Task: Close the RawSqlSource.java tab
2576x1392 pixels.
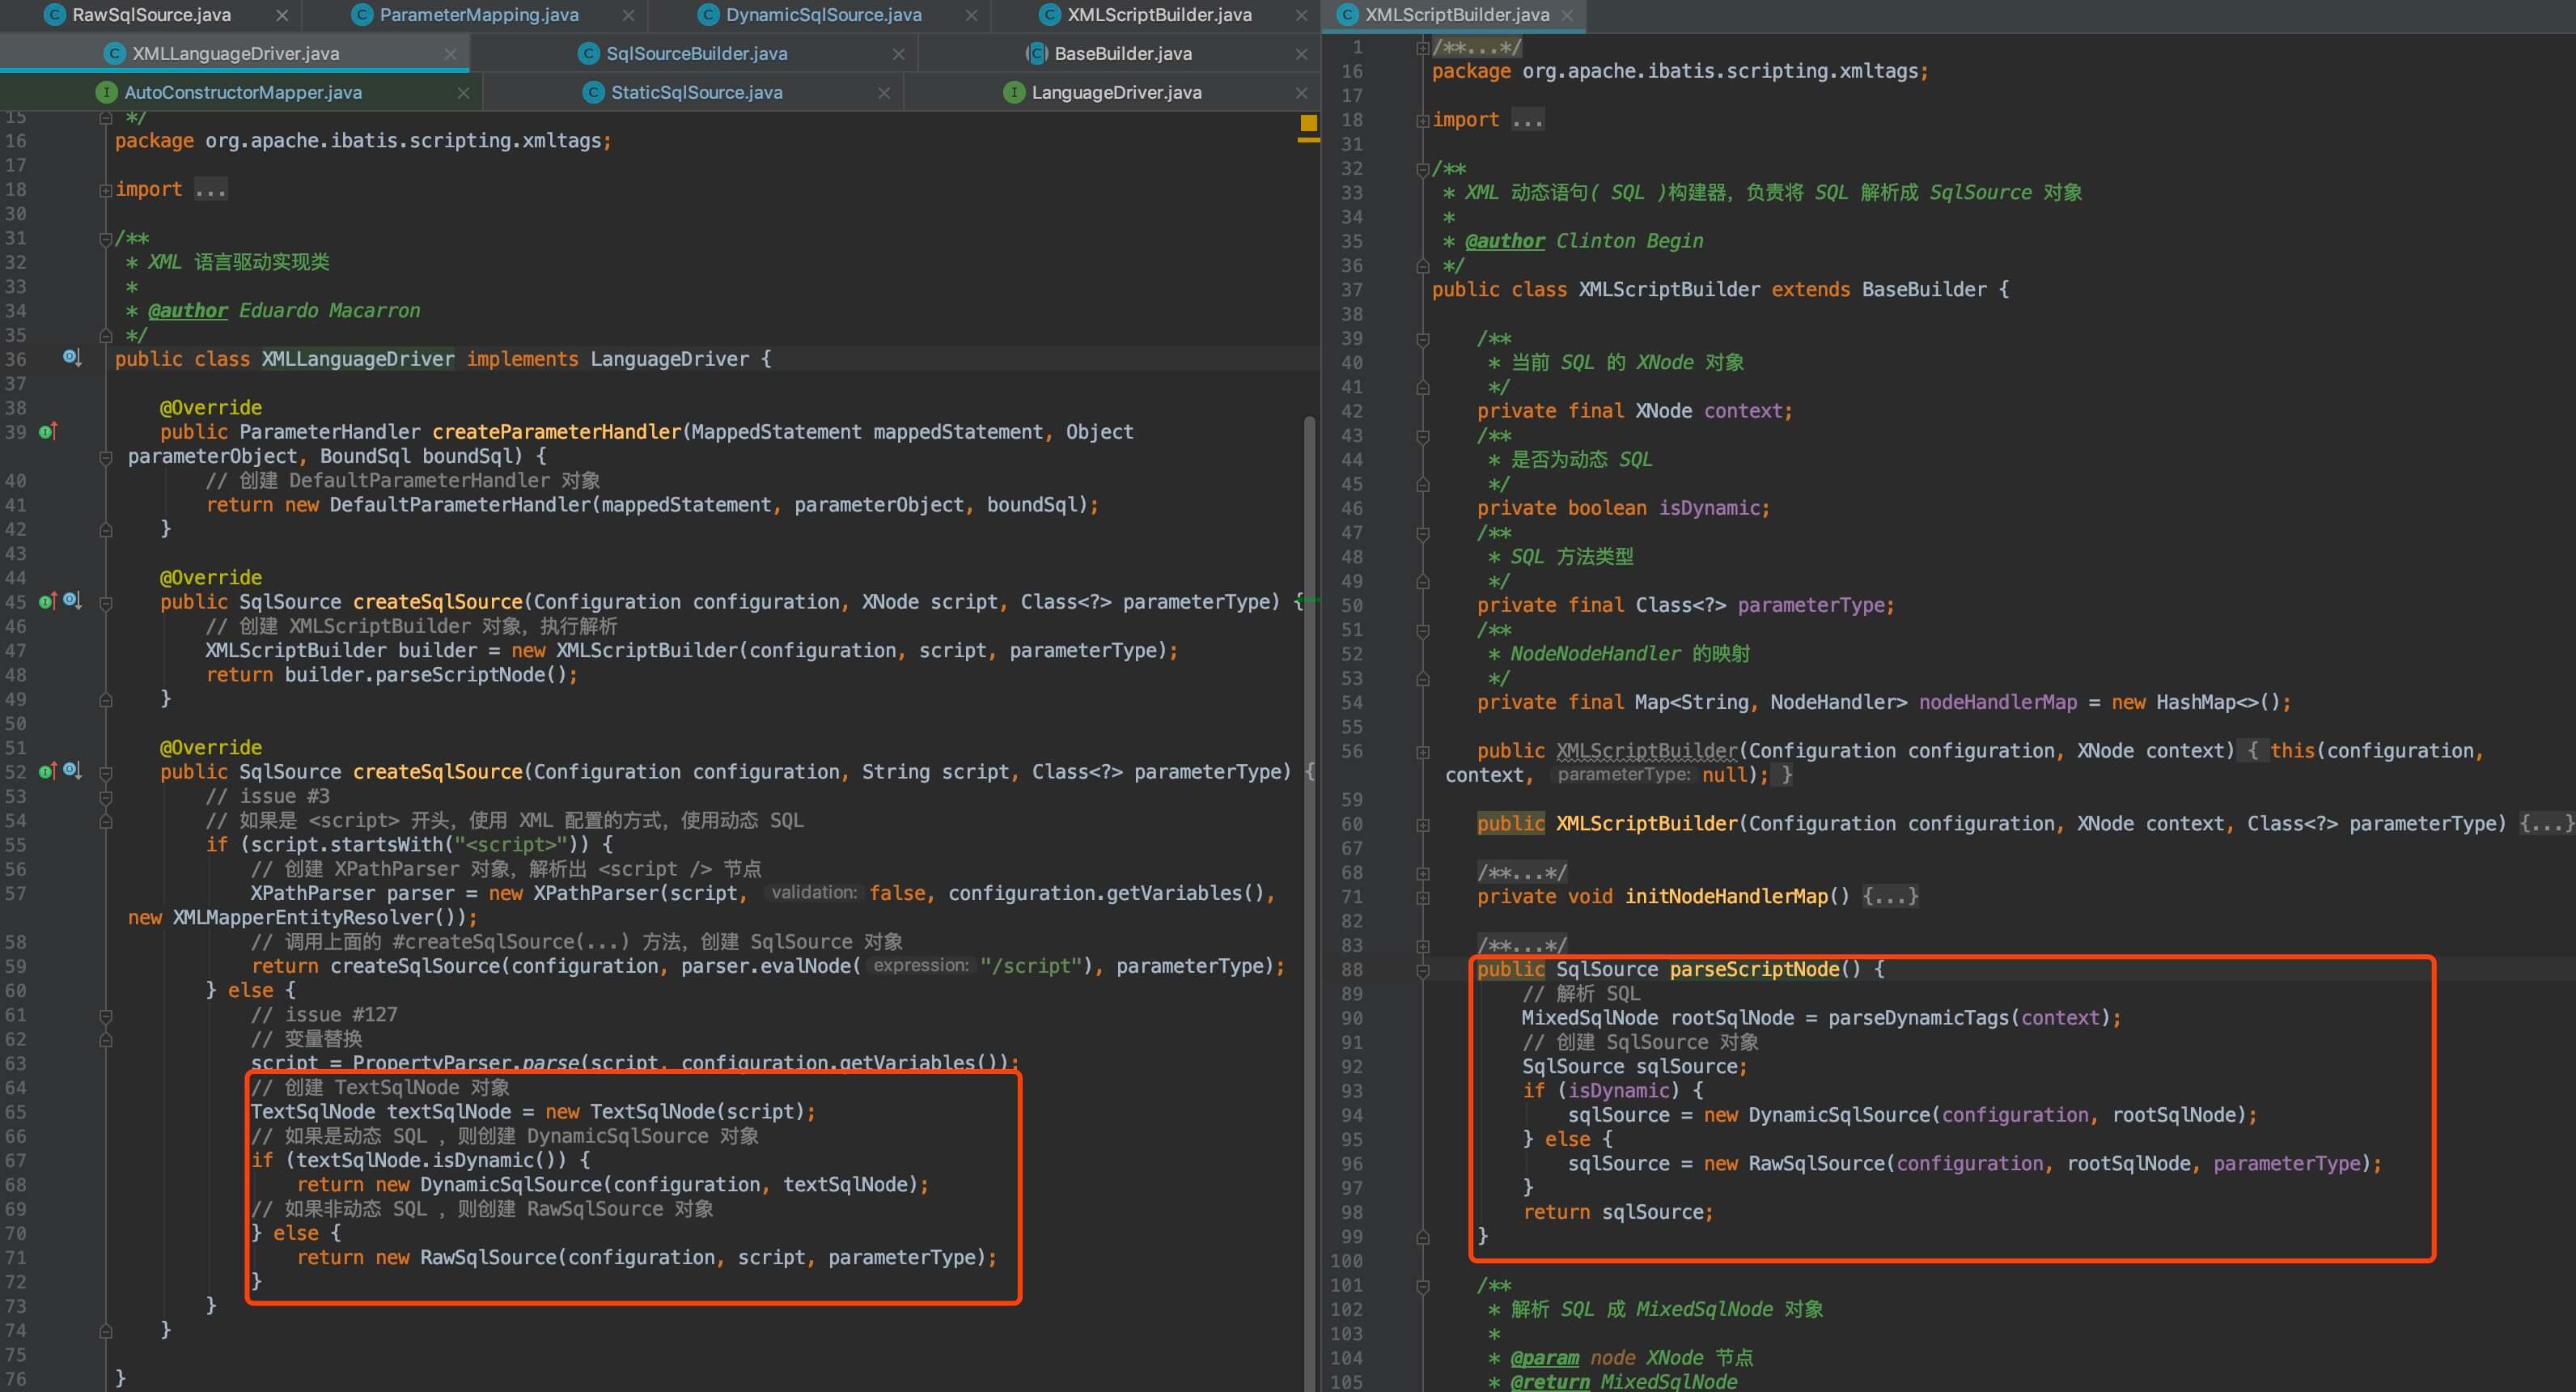Action: 282,15
